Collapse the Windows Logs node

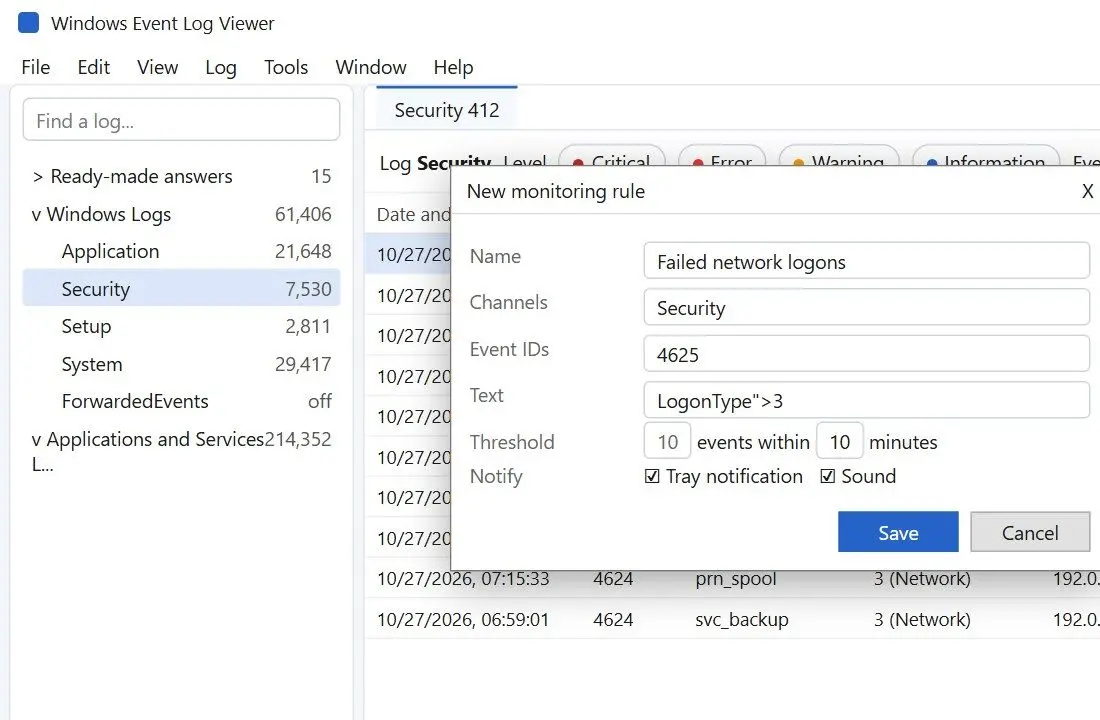[x=36, y=215]
